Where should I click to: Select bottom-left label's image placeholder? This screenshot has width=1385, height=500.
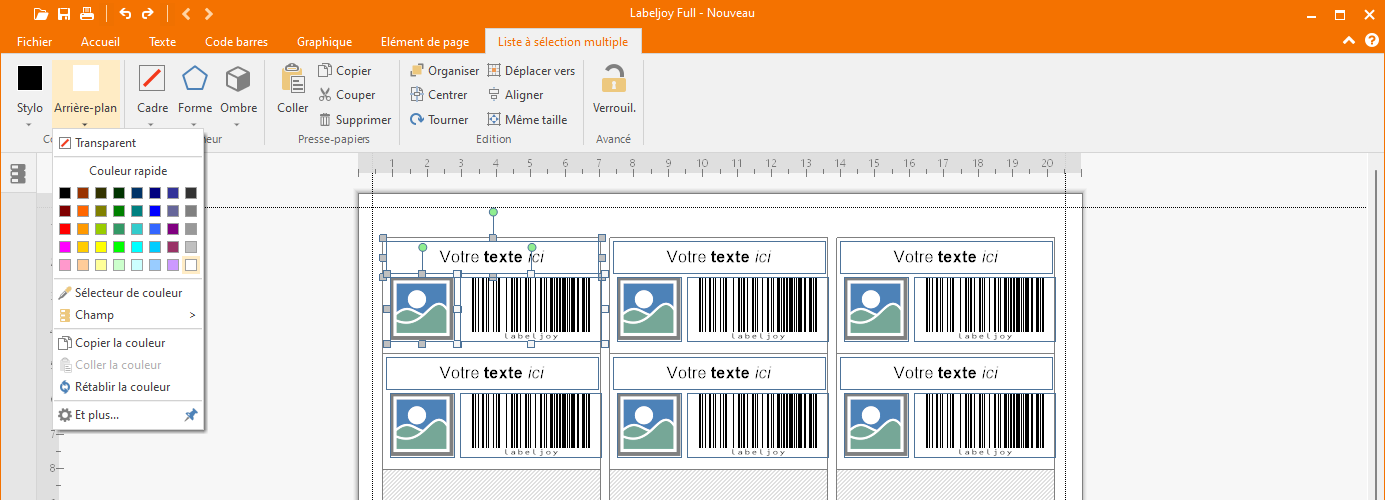point(422,425)
